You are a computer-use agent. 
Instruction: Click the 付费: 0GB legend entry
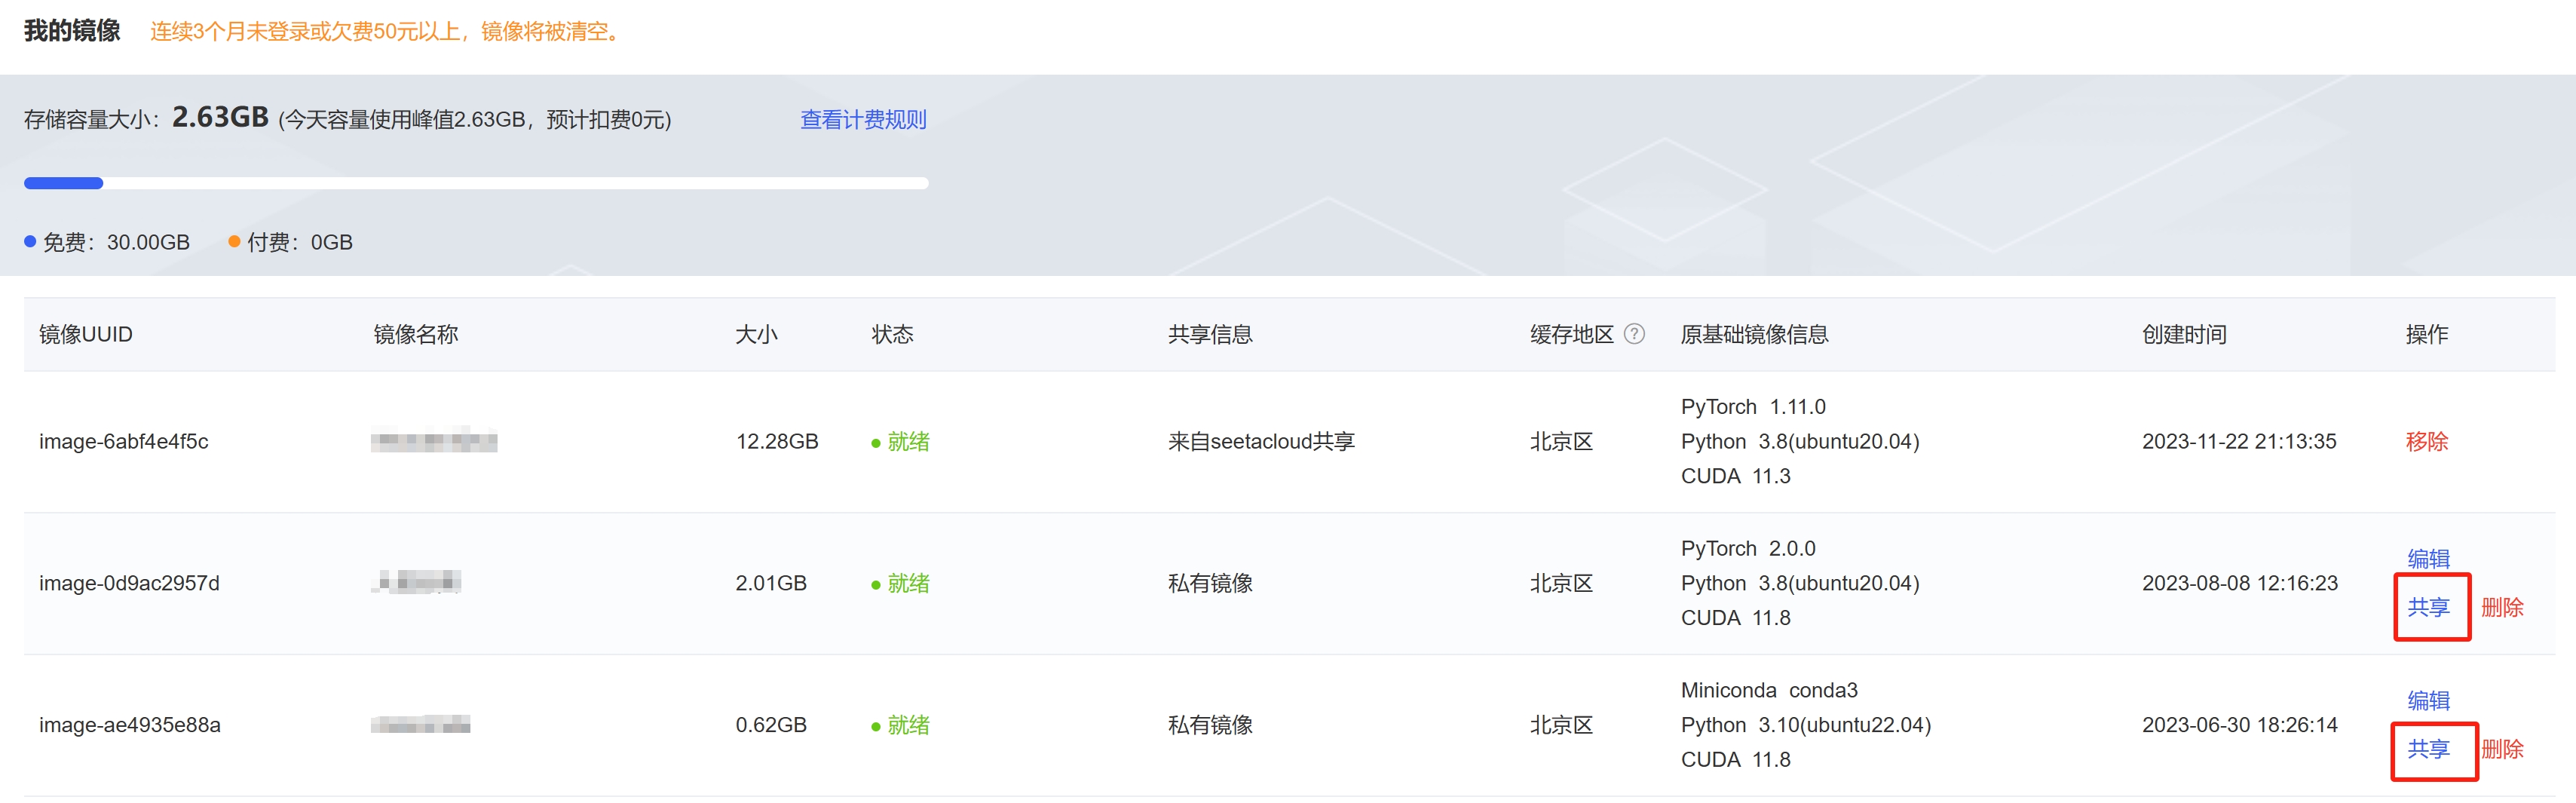pyautogui.click(x=290, y=242)
